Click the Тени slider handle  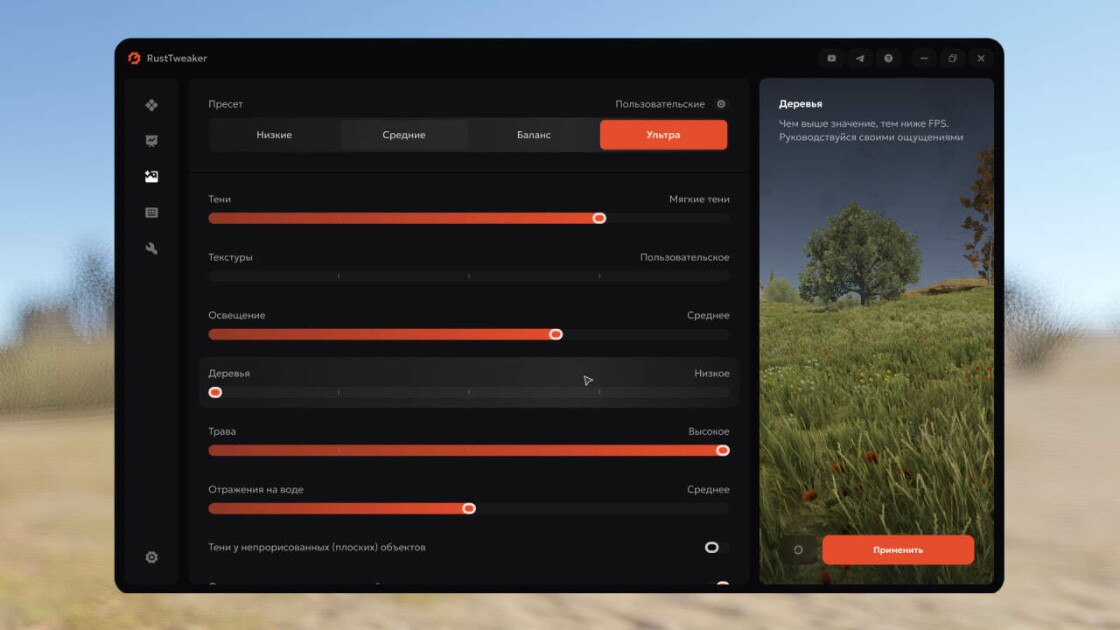click(x=599, y=218)
